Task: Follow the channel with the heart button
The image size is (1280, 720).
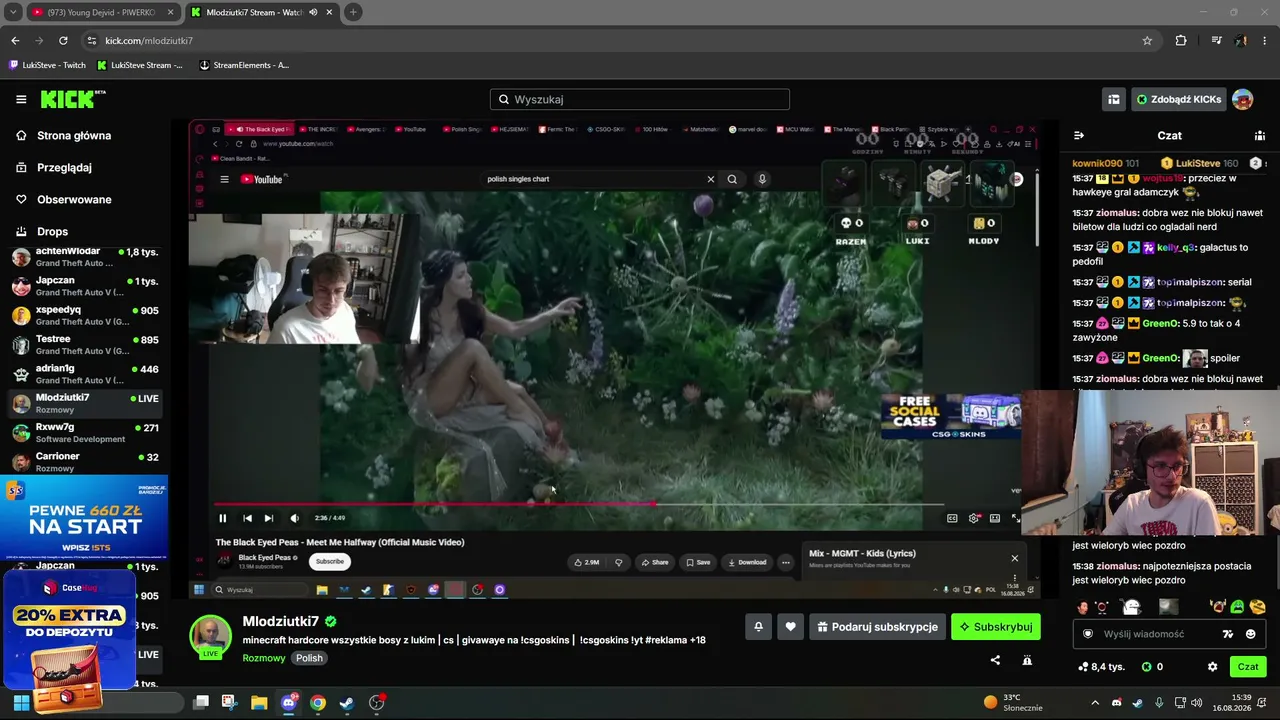Action: coord(790,627)
